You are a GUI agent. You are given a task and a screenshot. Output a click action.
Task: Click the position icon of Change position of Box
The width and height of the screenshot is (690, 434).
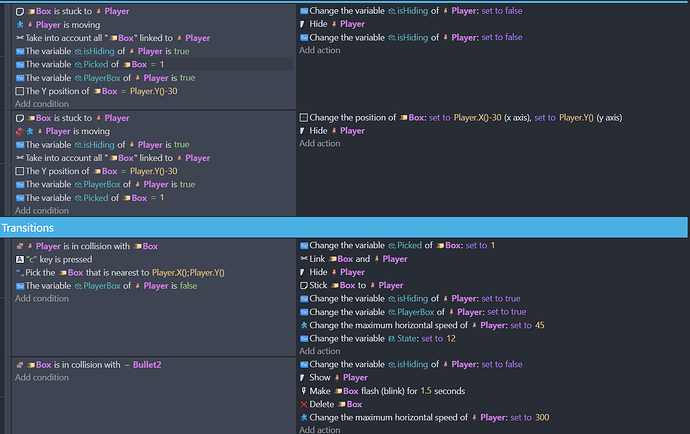click(x=304, y=118)
